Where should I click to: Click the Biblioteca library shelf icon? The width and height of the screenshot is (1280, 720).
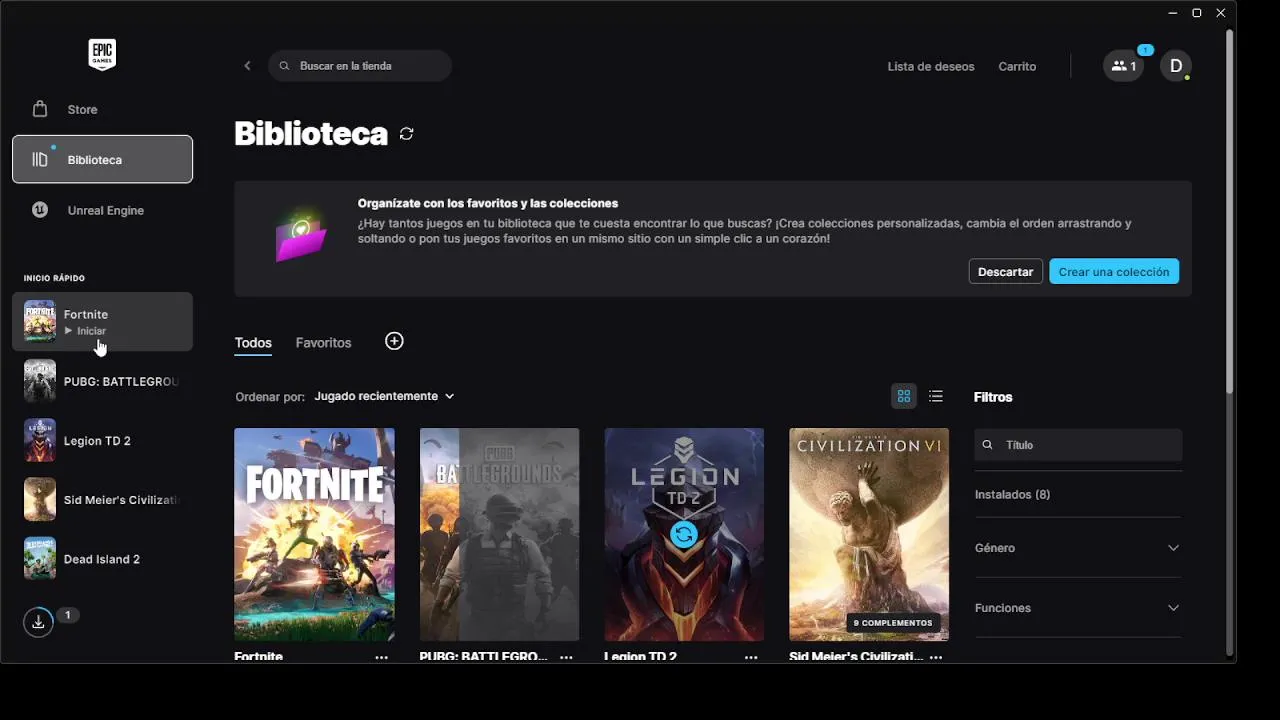coord(39,159)
